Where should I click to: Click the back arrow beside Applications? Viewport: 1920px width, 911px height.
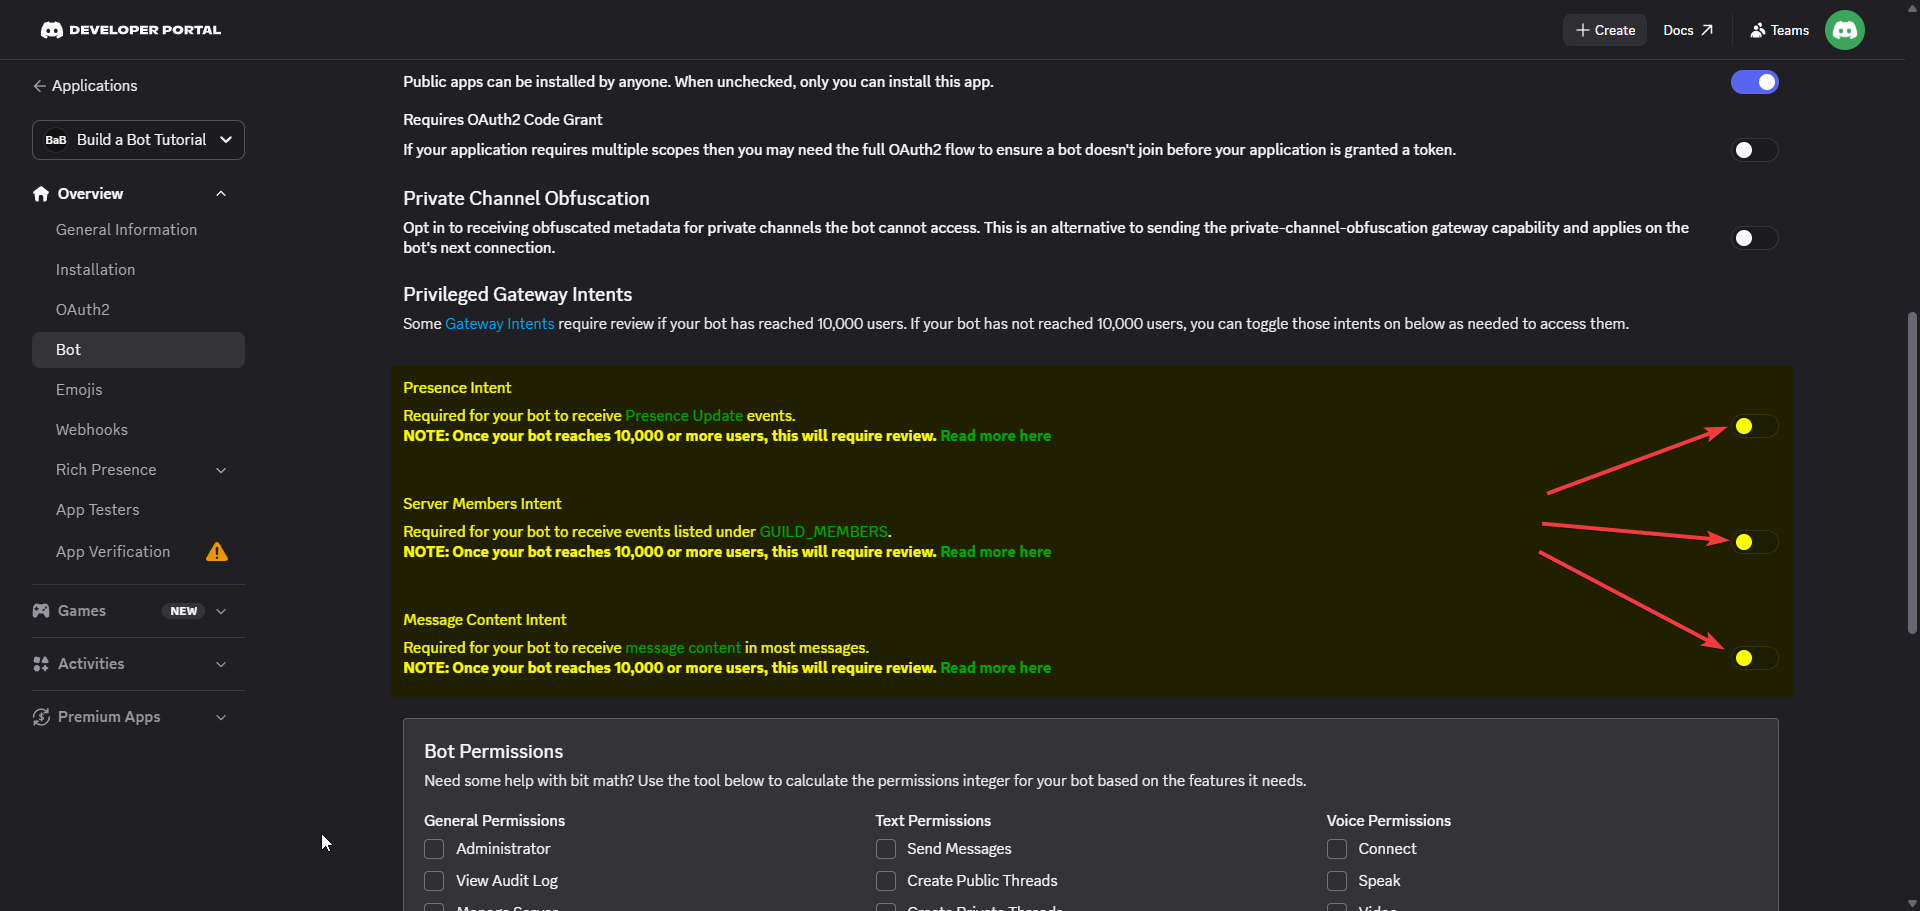point(39,86)
